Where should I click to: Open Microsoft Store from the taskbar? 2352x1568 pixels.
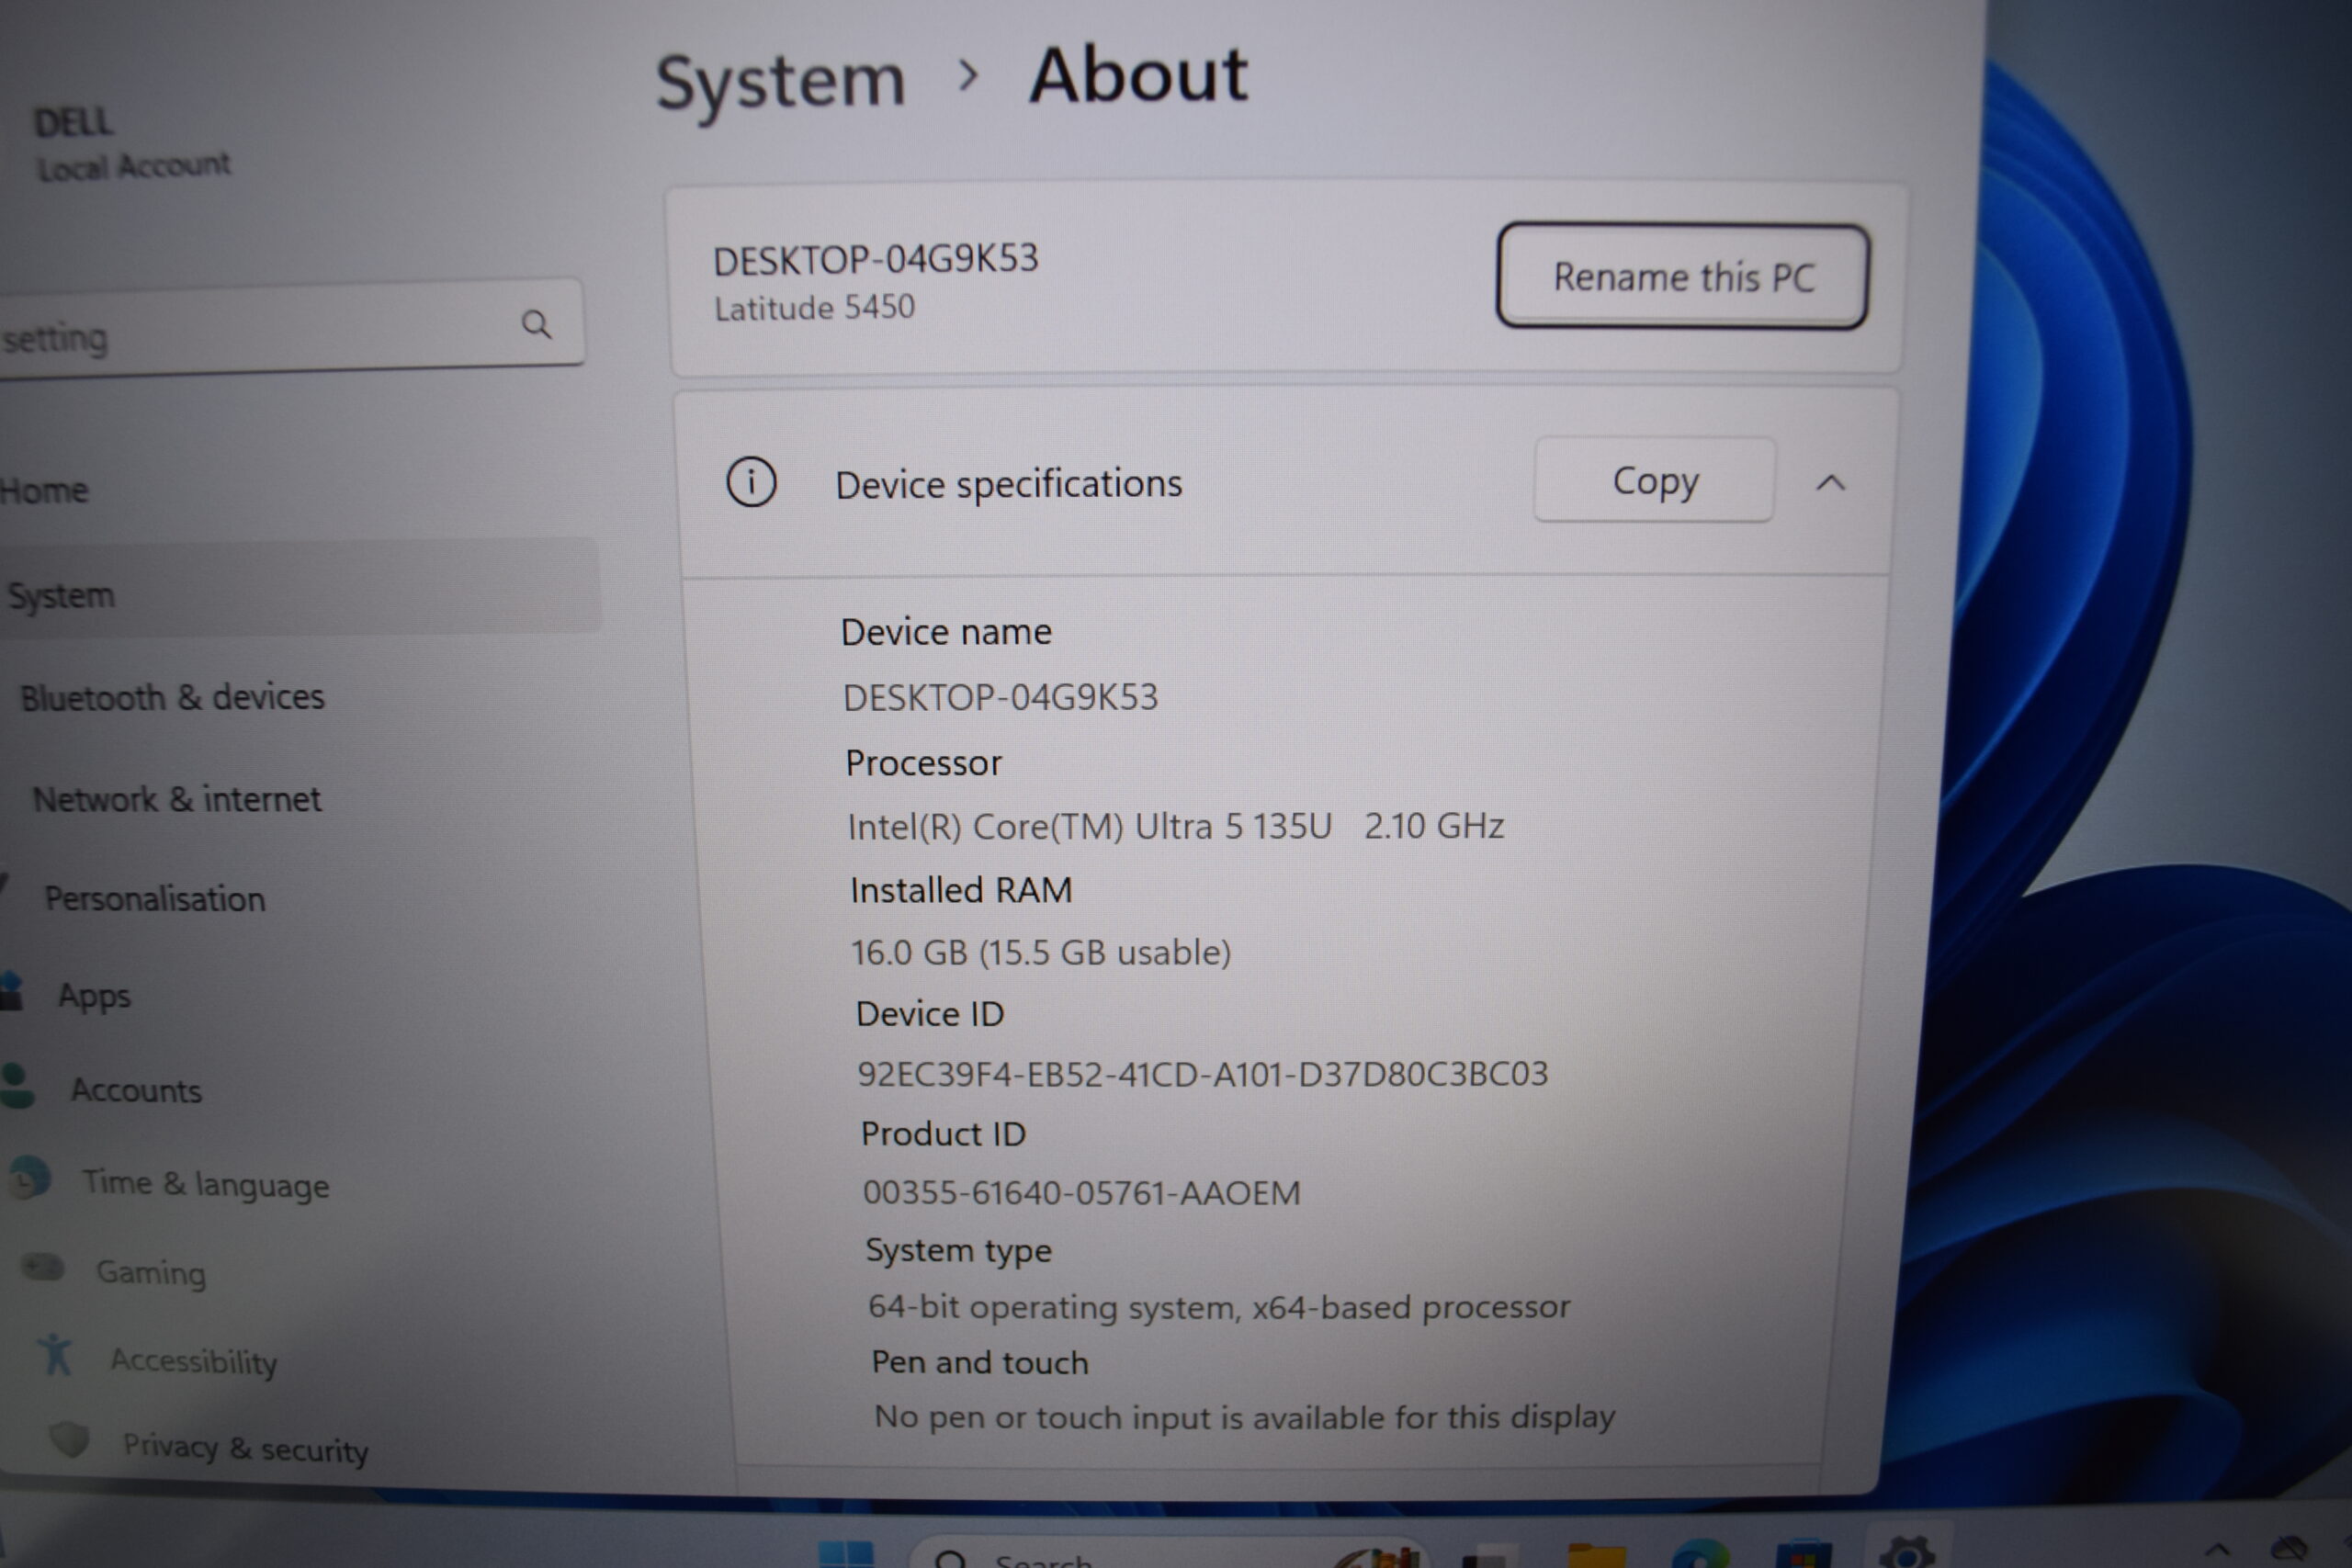tap(1804, 1555)
